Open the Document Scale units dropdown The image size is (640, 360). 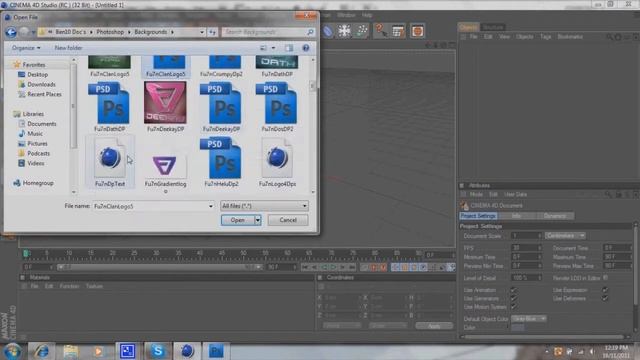click(x=565, y=236)
